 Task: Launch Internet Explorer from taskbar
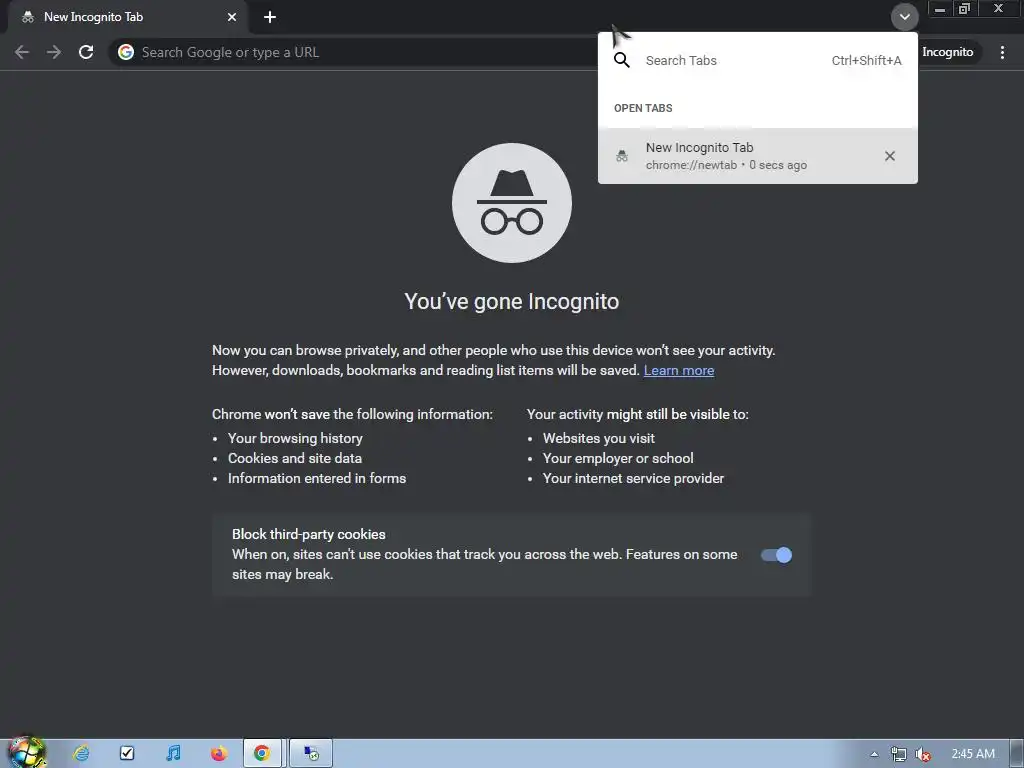[81, 754]
